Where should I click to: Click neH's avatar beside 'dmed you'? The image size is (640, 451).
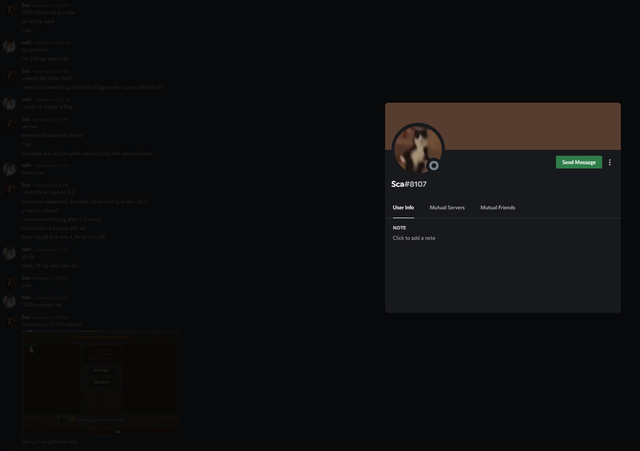9,169
